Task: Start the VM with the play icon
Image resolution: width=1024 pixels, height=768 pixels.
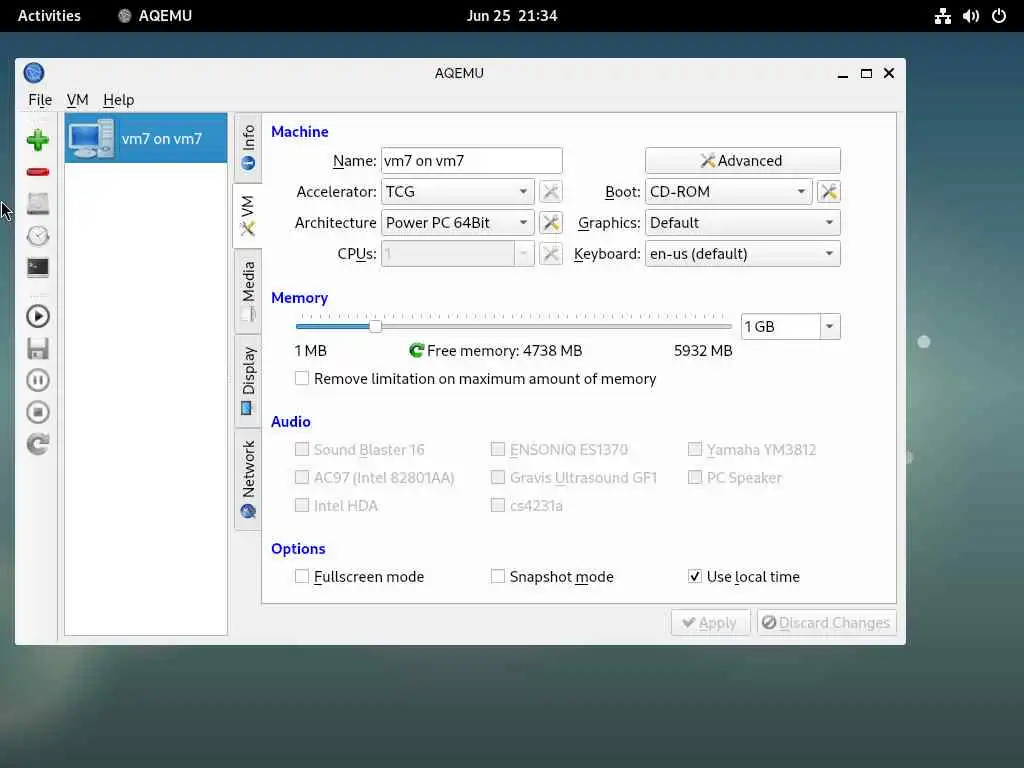Action: (x=38, y=317)
